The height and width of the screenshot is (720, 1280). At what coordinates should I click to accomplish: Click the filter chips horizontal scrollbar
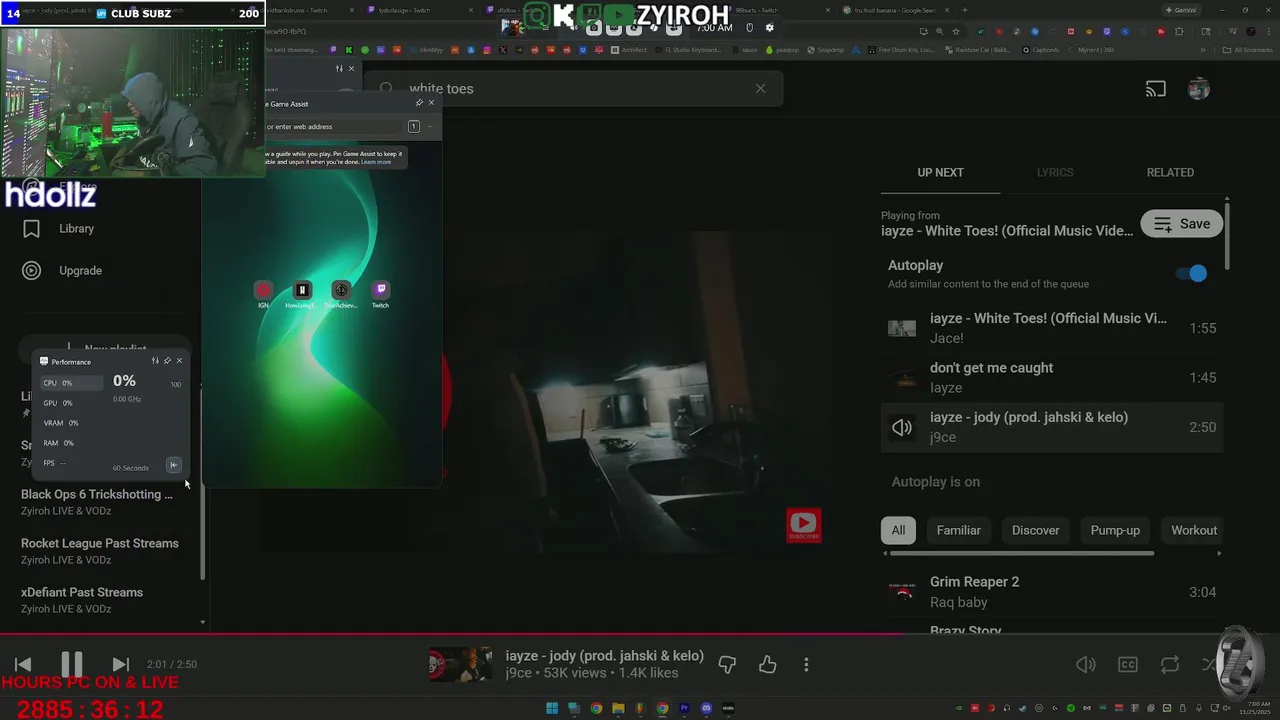[x=1021, y=553]
